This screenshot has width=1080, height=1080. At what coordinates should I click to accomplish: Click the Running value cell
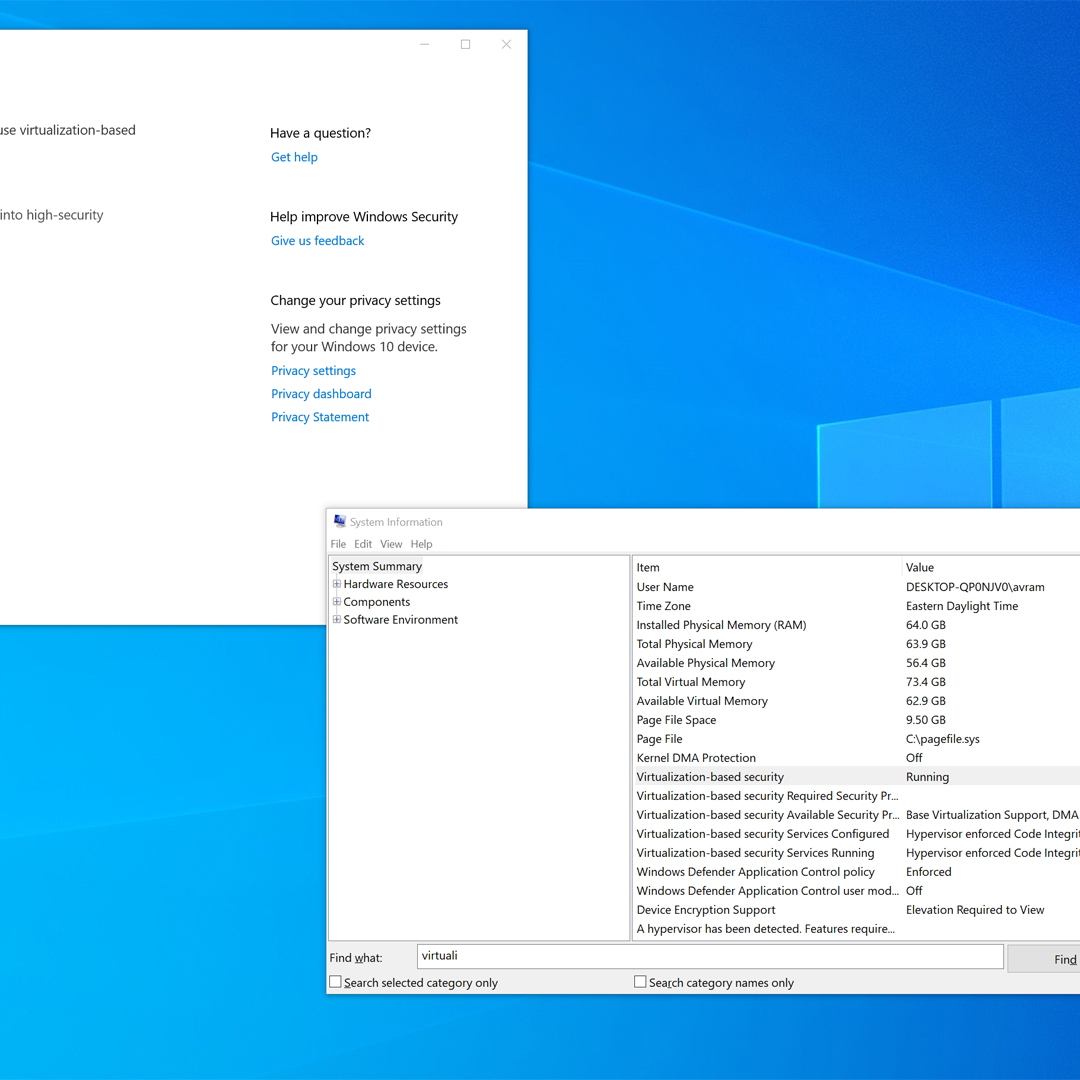click(927, 777)
